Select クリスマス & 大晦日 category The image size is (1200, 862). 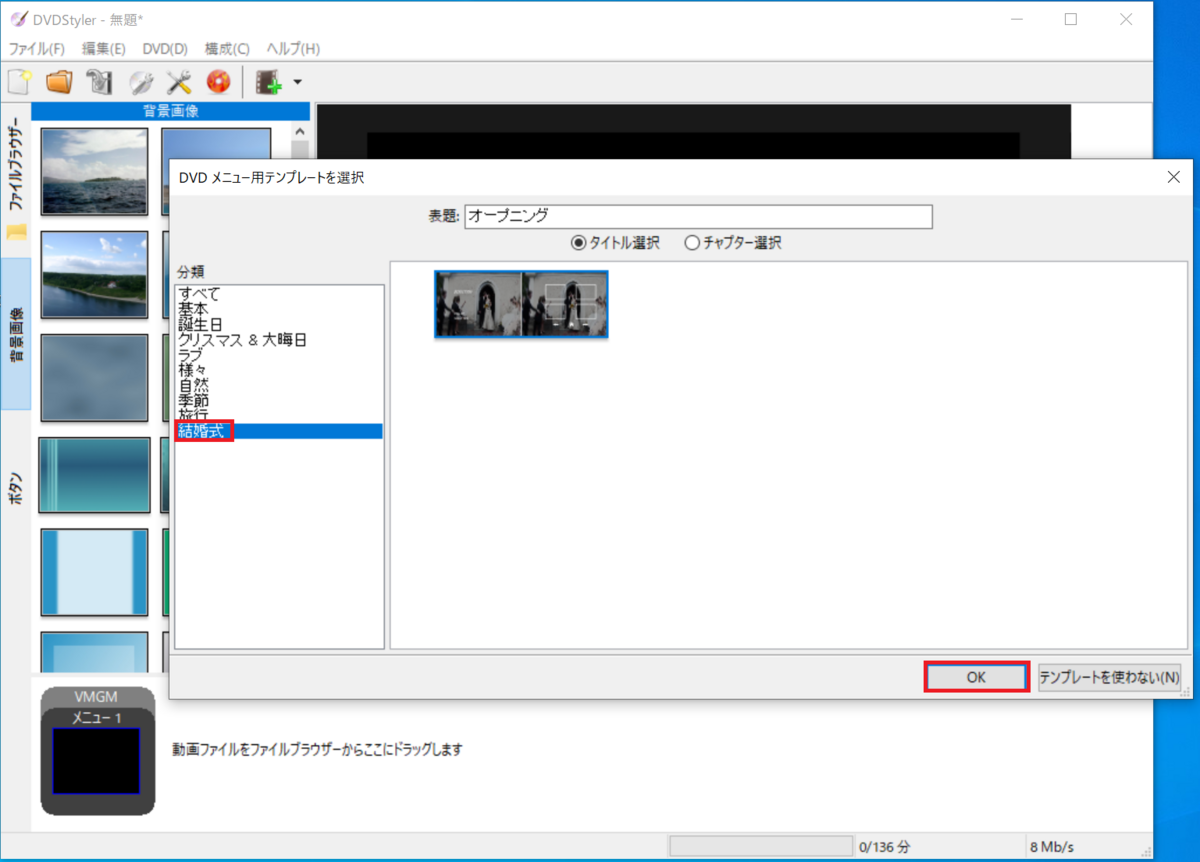pos(279,340)
